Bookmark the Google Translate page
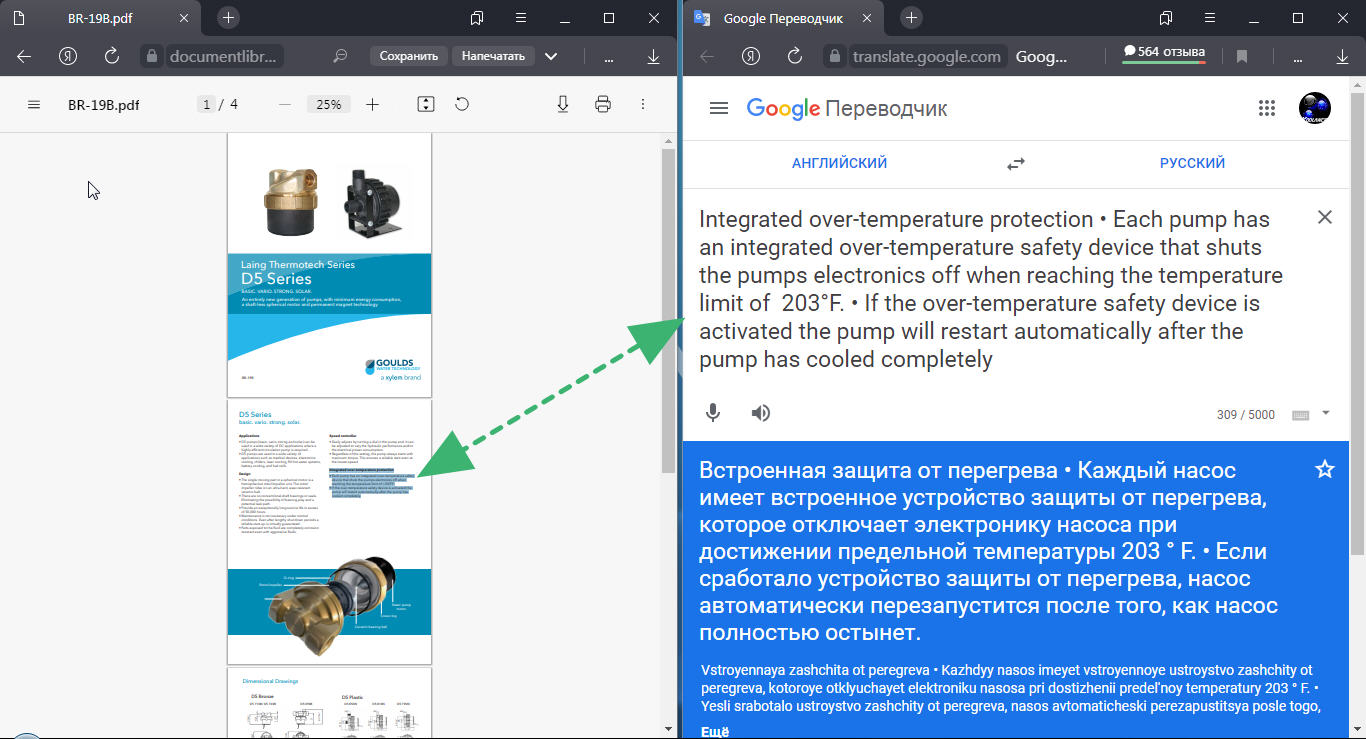Viewport: 1366px width, 739px height. pos(1242,56)
